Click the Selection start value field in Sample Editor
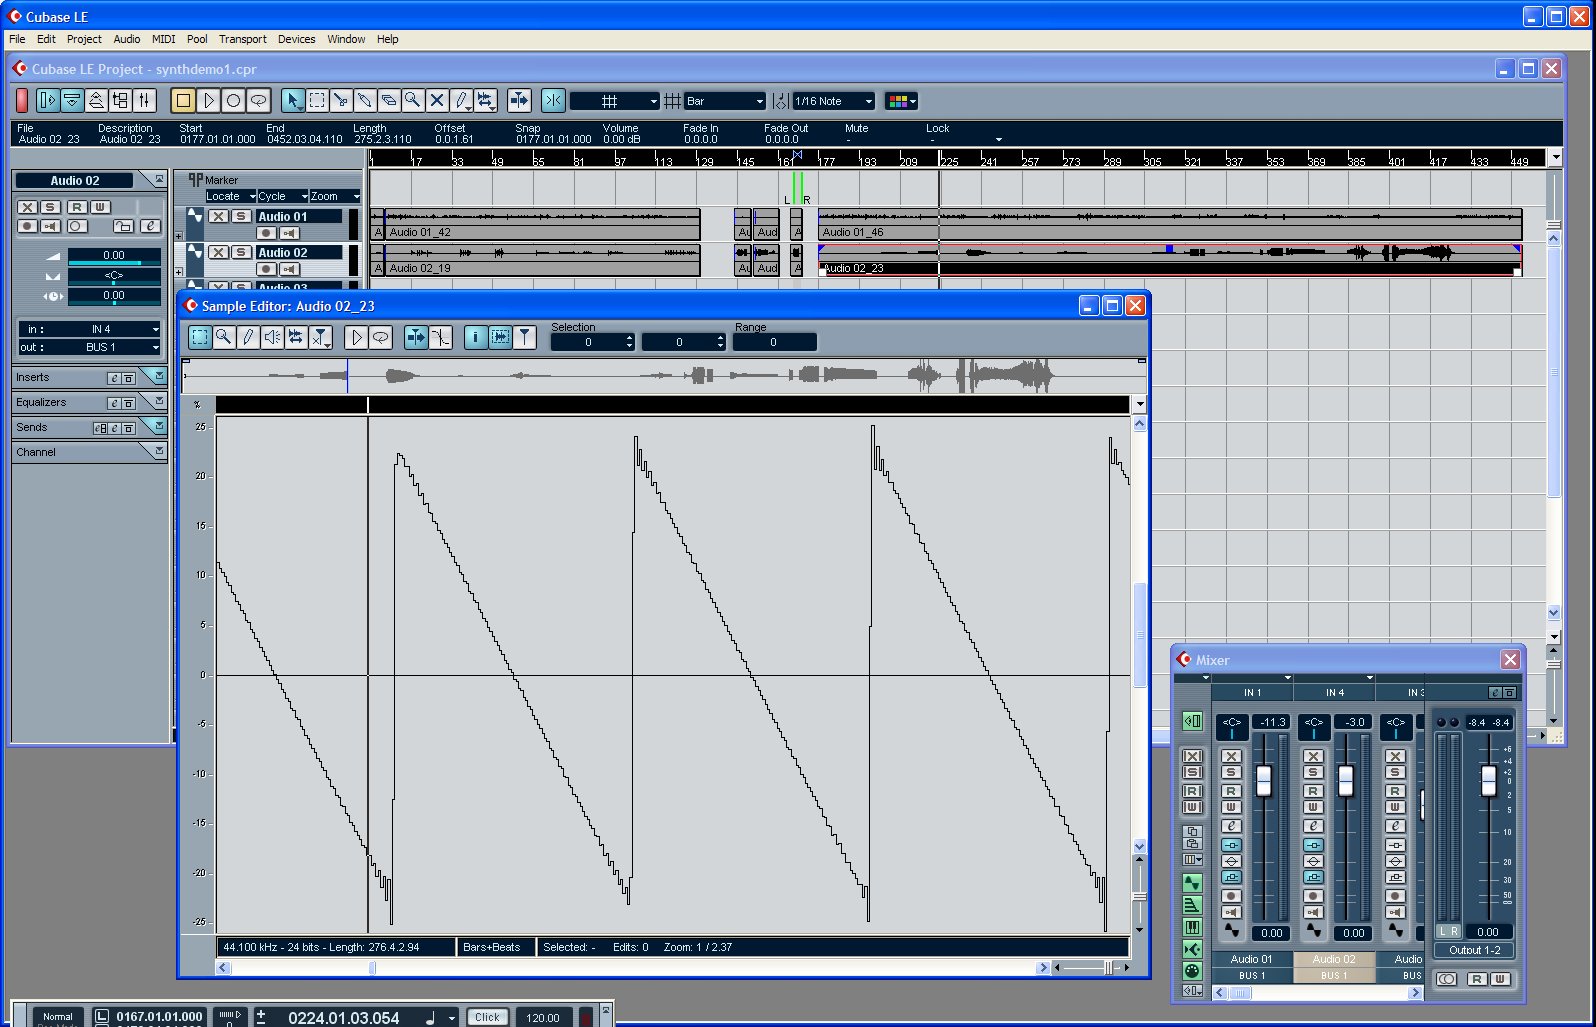This screenshot has height=1027, width=1596. pyautogui.click(x=593, y=342)
